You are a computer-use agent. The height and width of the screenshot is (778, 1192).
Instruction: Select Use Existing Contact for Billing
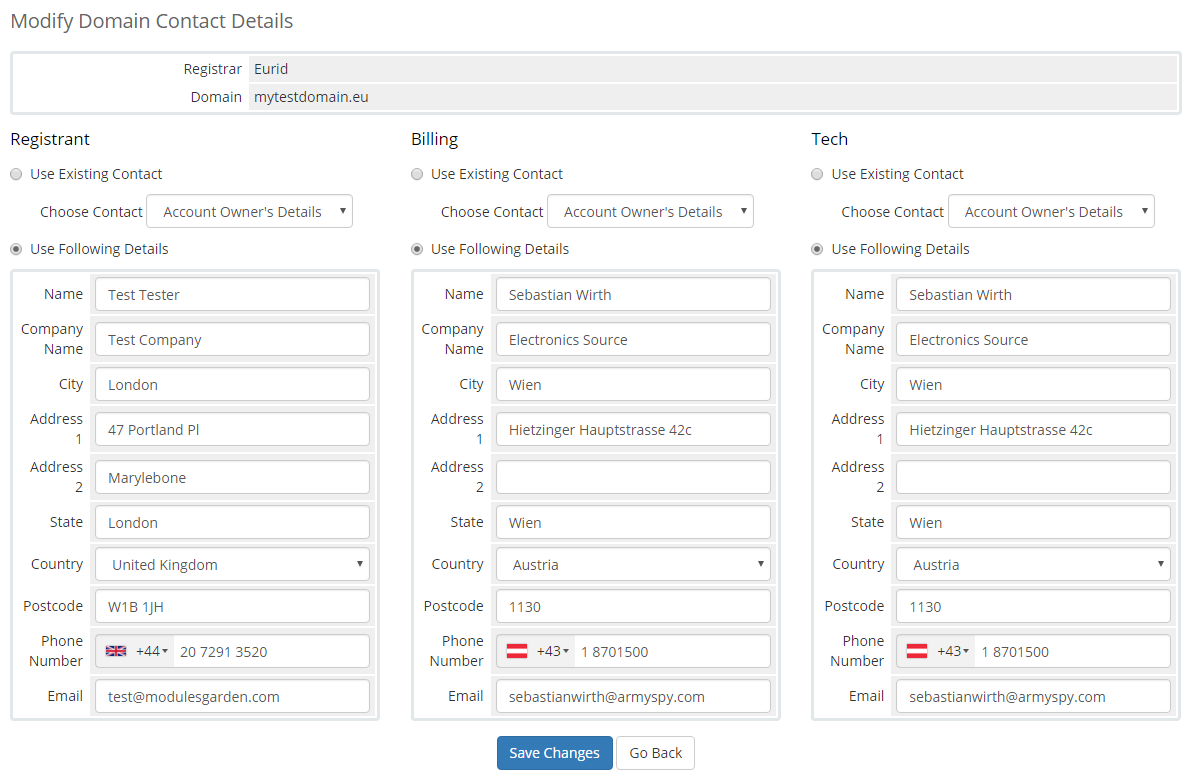coord(417,174)
